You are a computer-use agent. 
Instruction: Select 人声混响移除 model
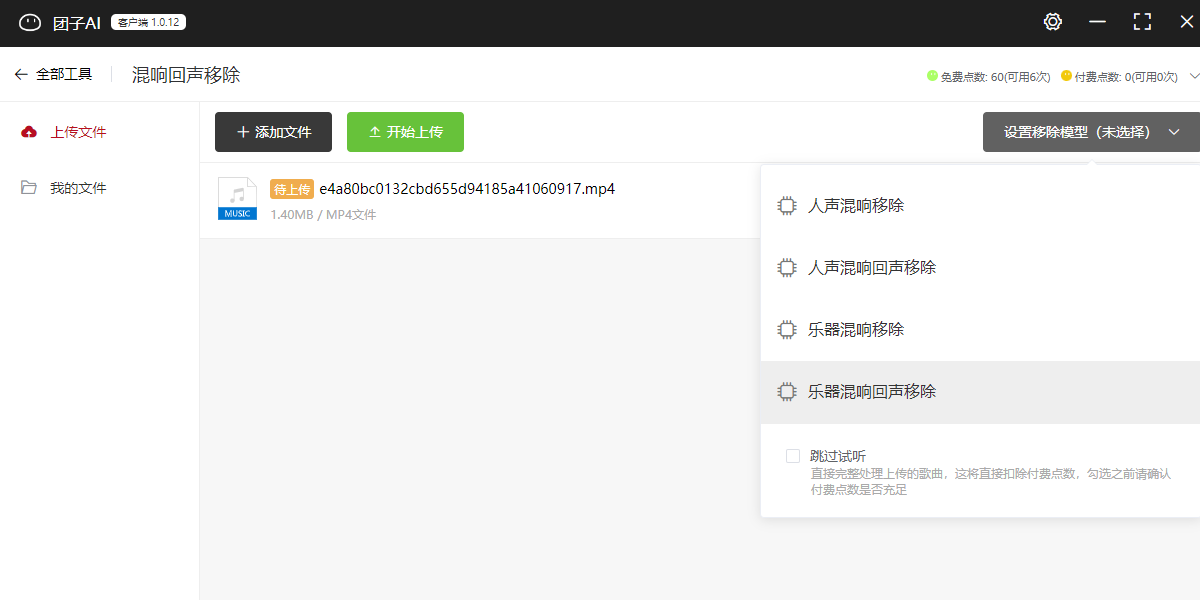click(x=980, y=206)
